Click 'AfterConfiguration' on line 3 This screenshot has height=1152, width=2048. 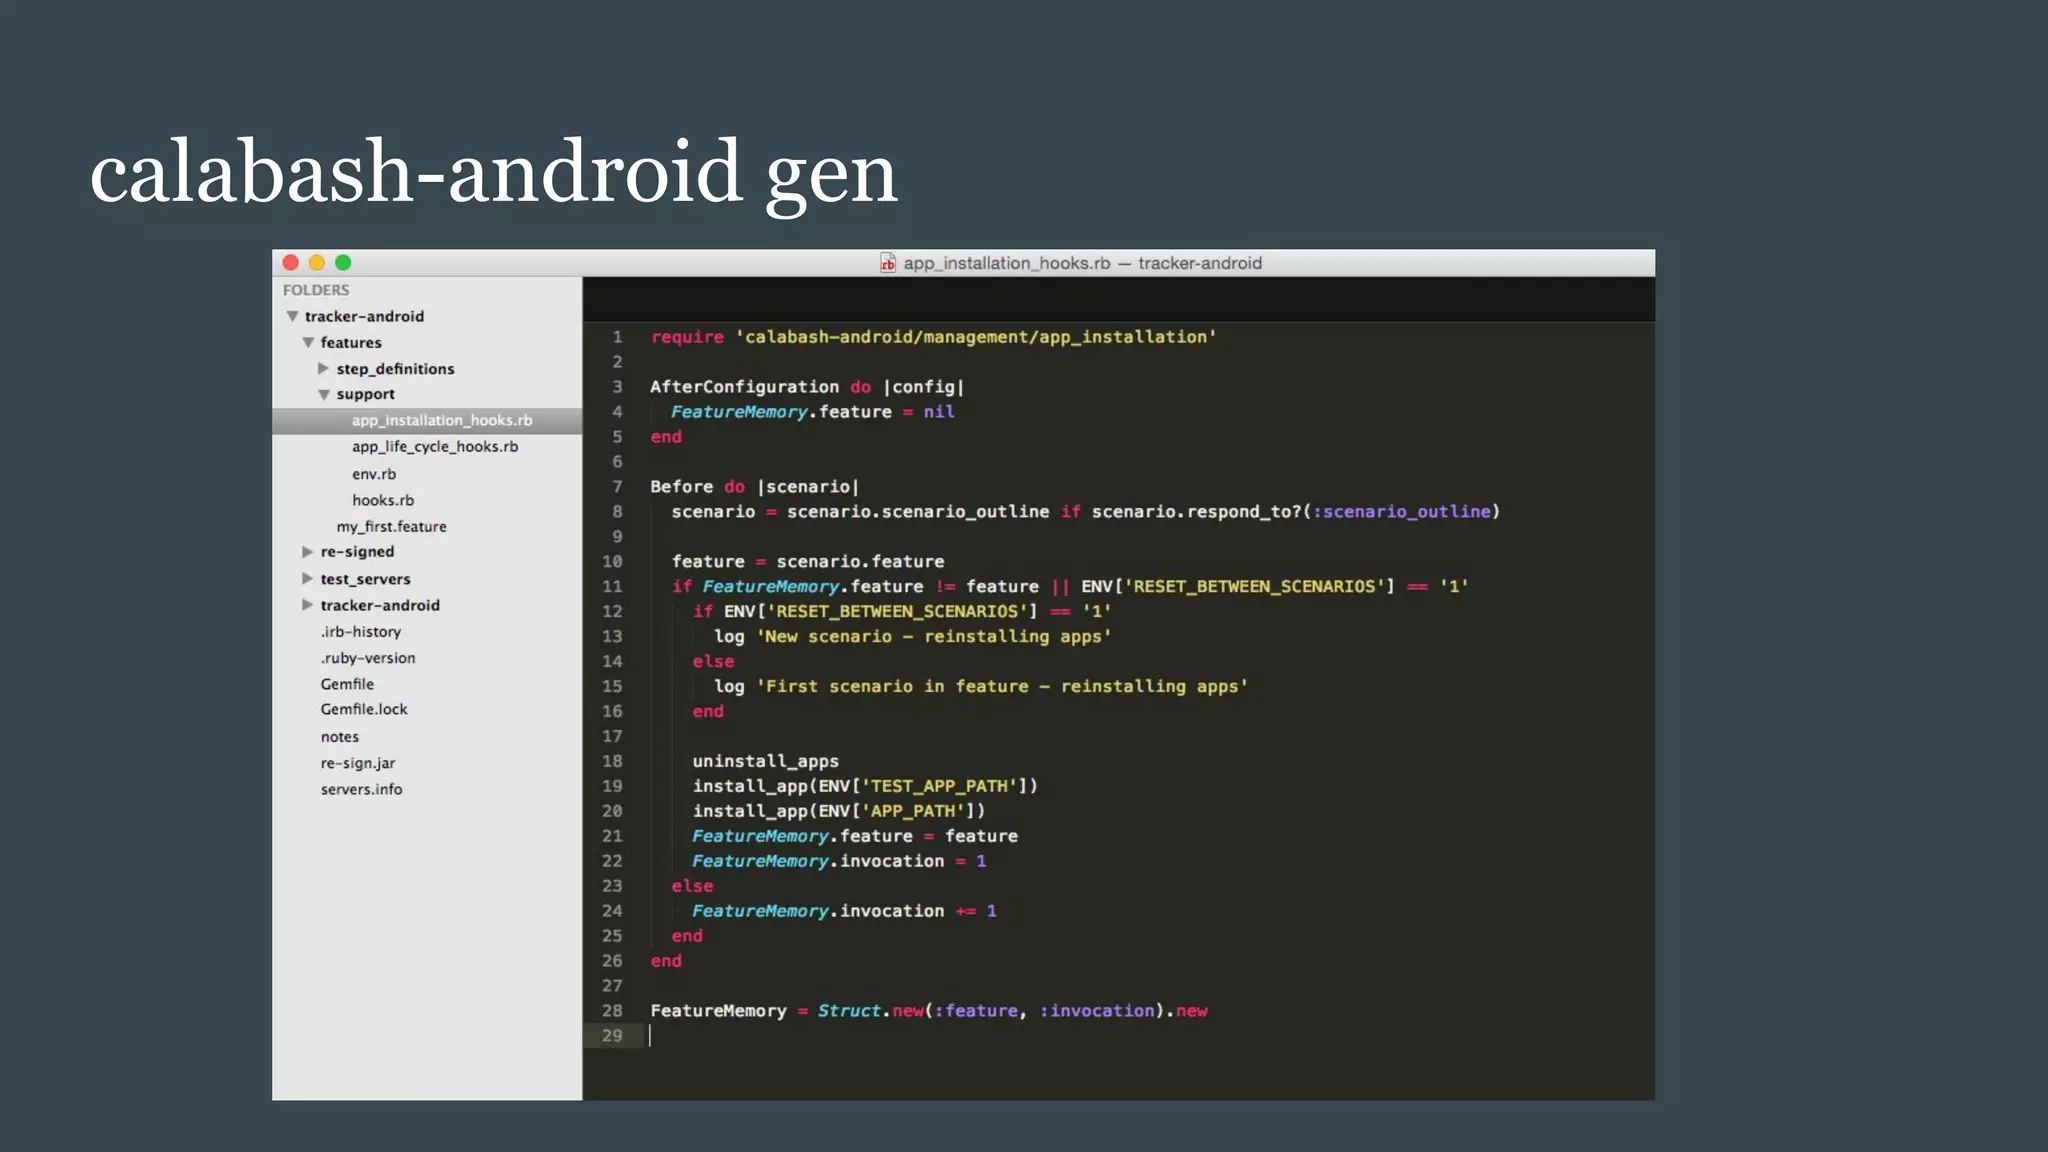point(744,387)
